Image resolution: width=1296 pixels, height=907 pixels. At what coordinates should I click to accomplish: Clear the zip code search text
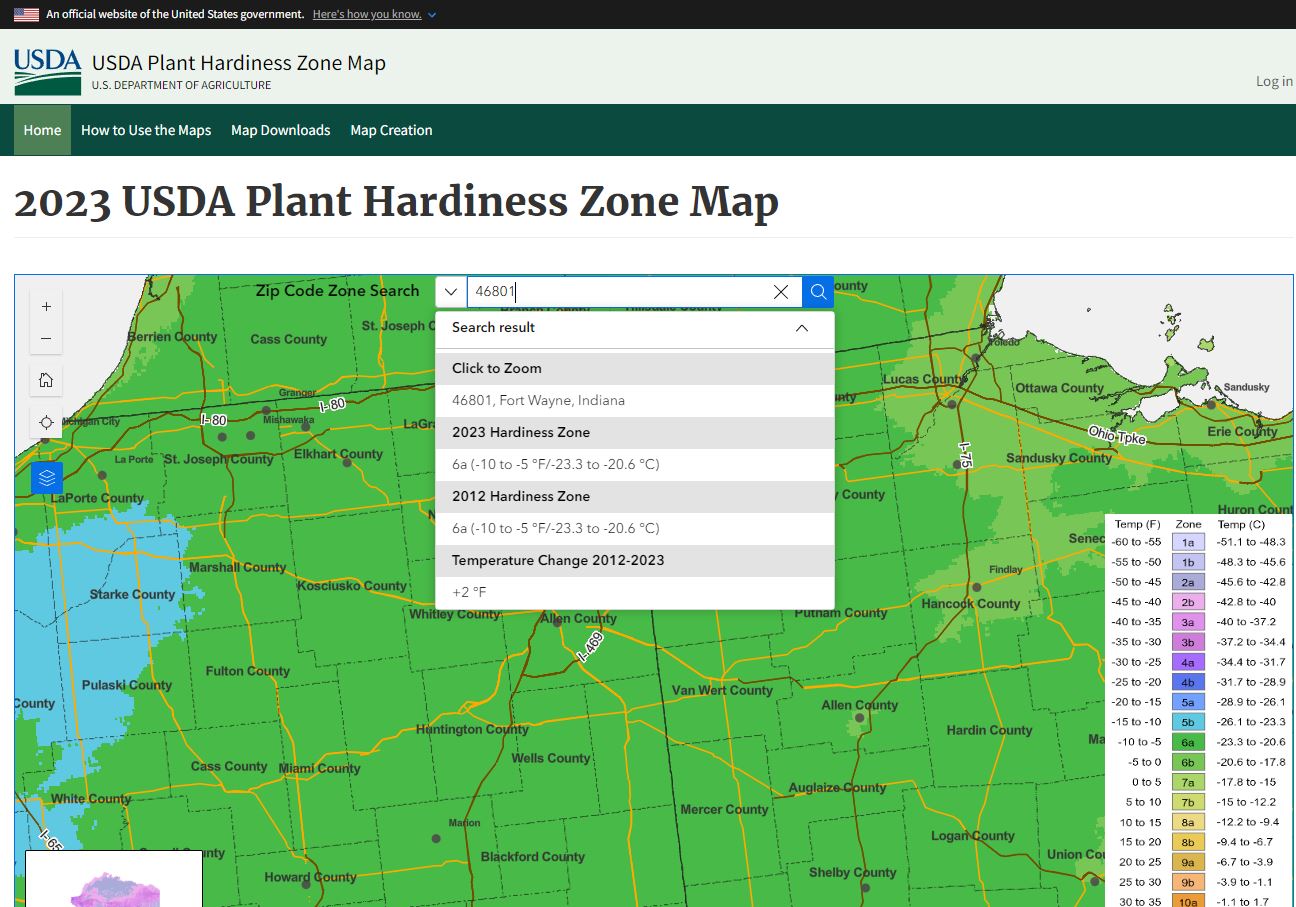781,292
